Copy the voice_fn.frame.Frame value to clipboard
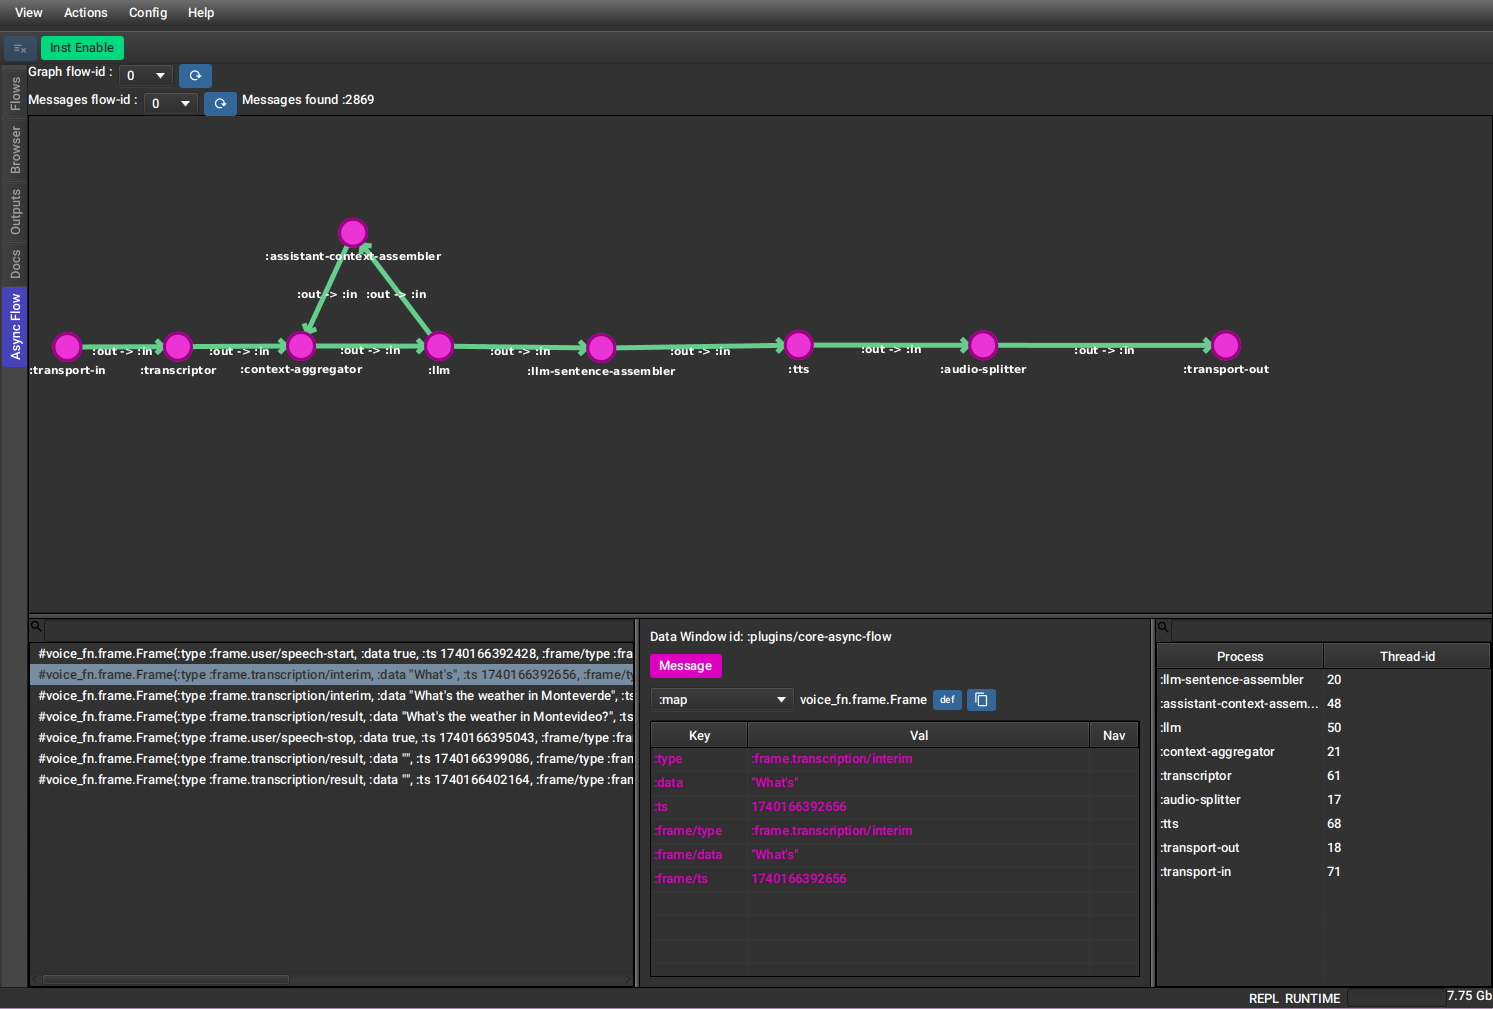Image resolution: width=1493 pixels, height=1009 pixels. pyautogui.click(x=981, y=700)
